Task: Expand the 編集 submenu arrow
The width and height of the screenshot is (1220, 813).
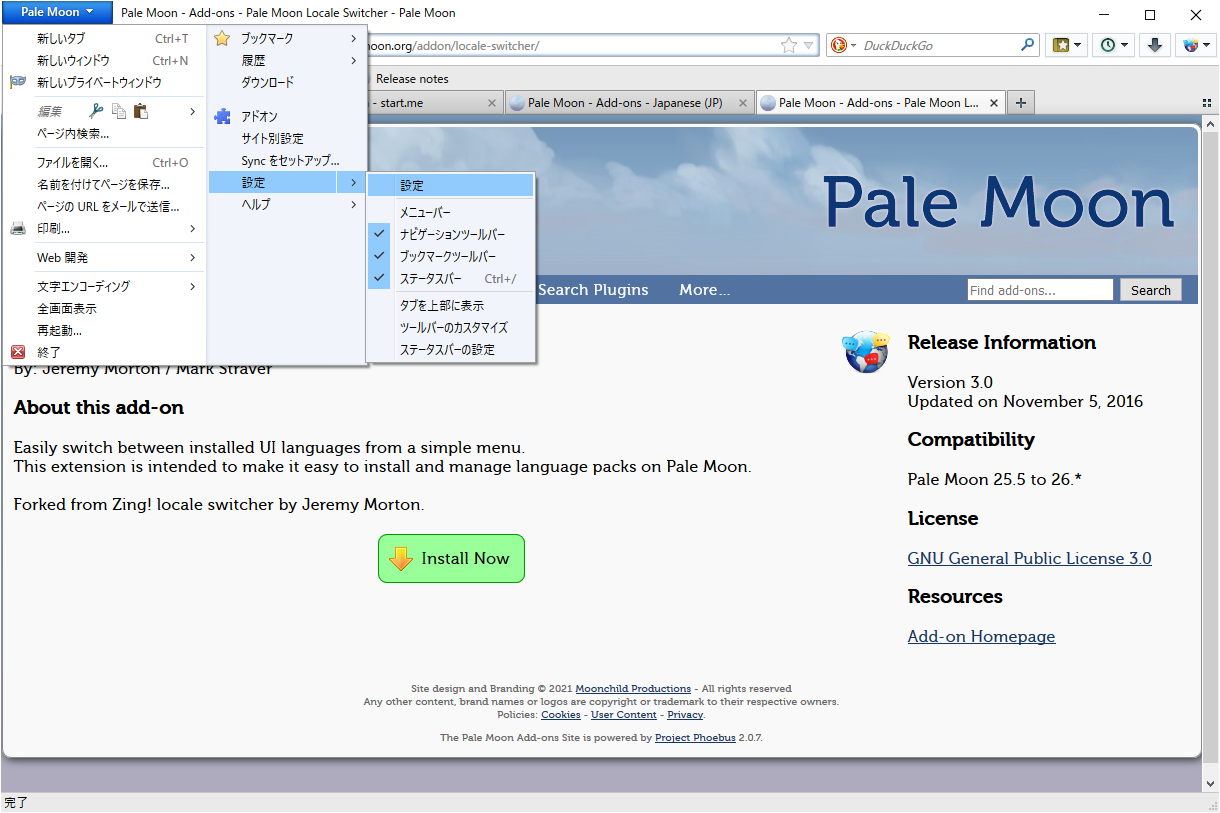Action: coord(193,111)
